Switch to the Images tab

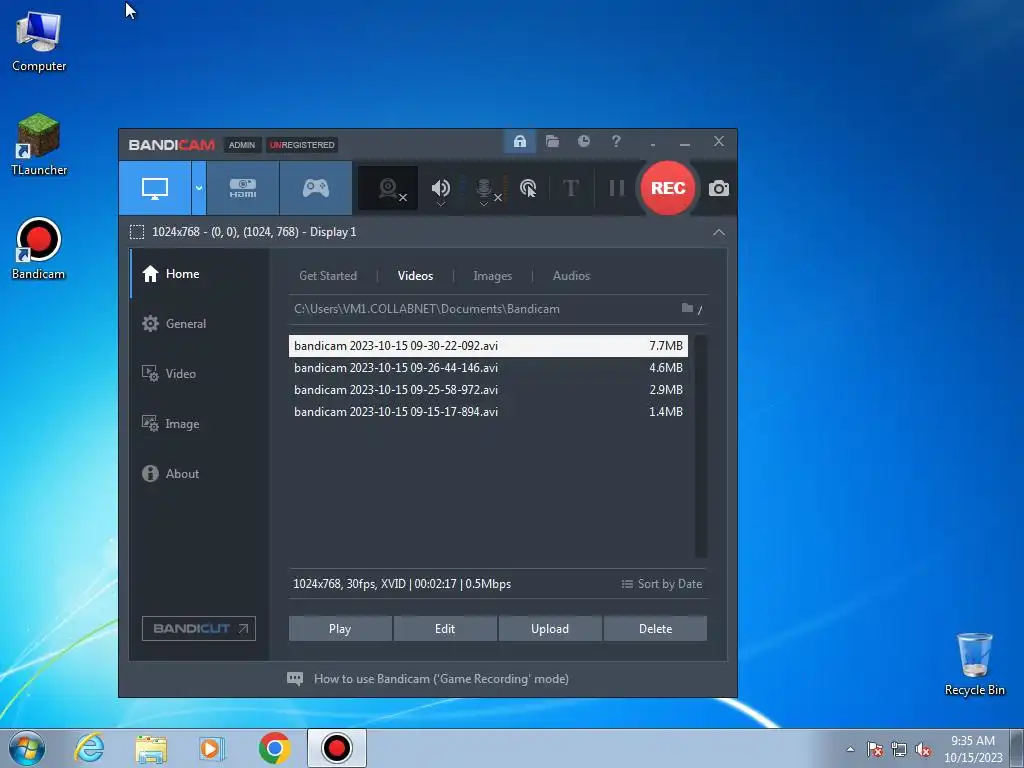[x=492, y=276]
